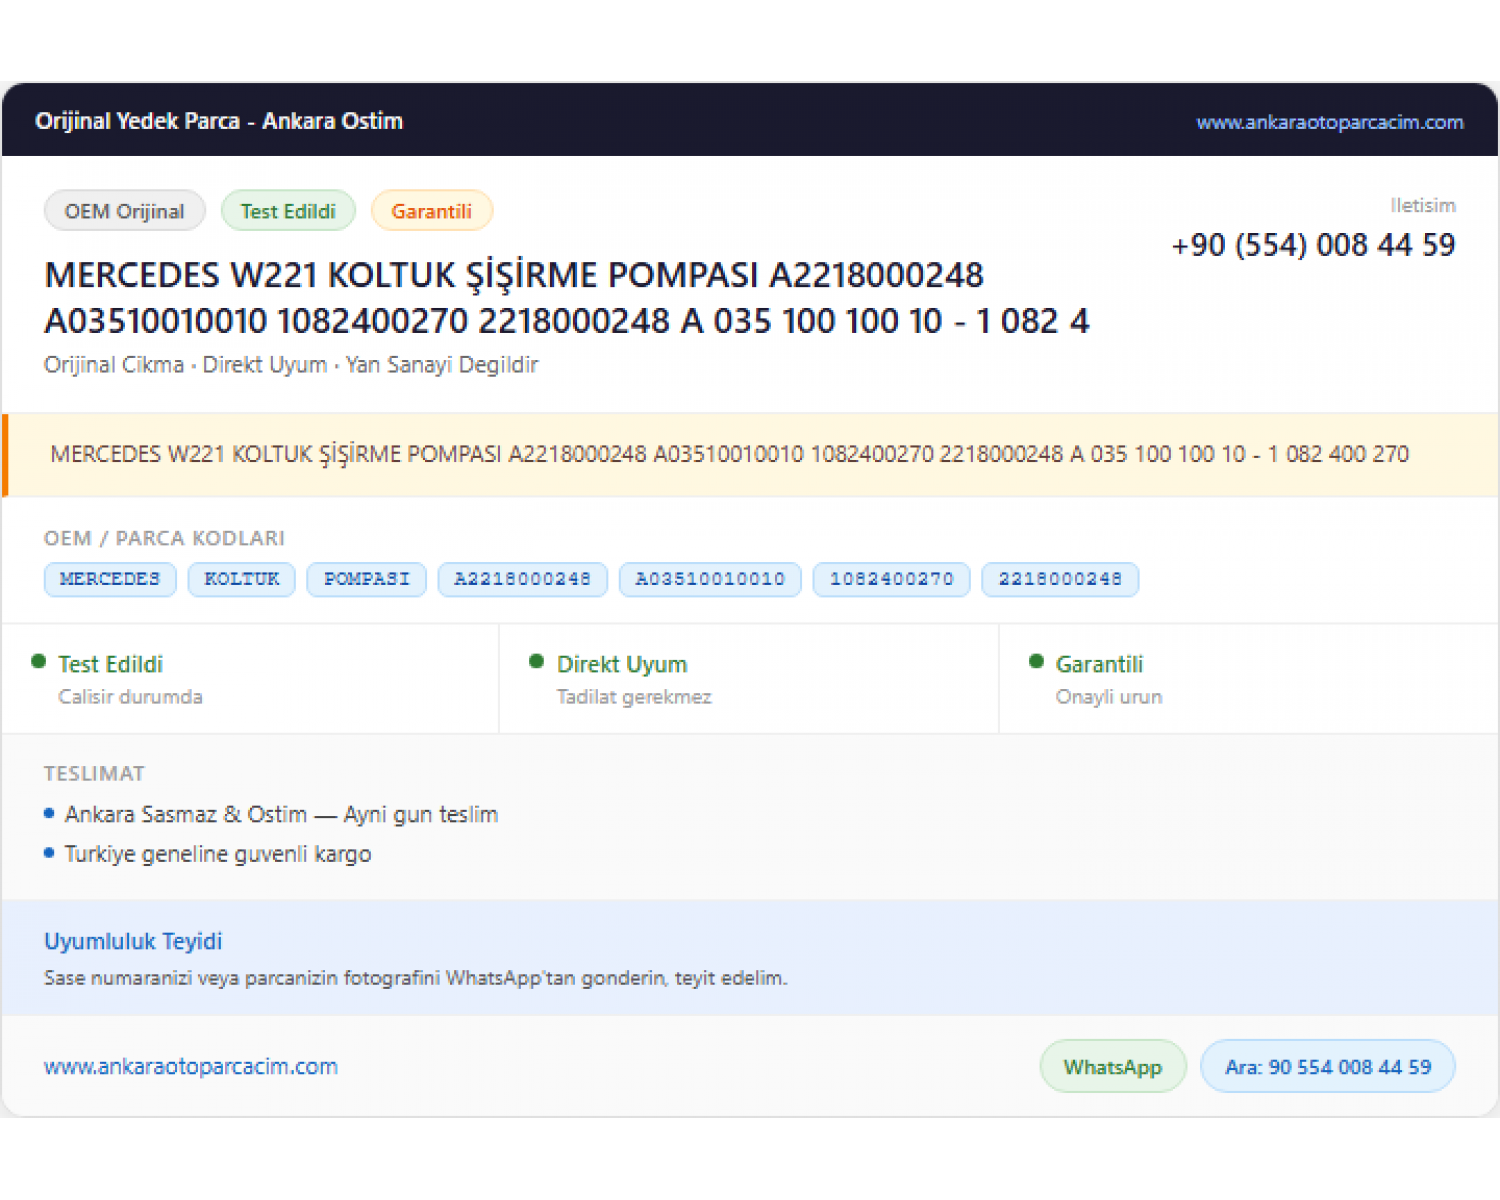
Task: Select the POMPASI code tag
Action: (x=366, y=579)
